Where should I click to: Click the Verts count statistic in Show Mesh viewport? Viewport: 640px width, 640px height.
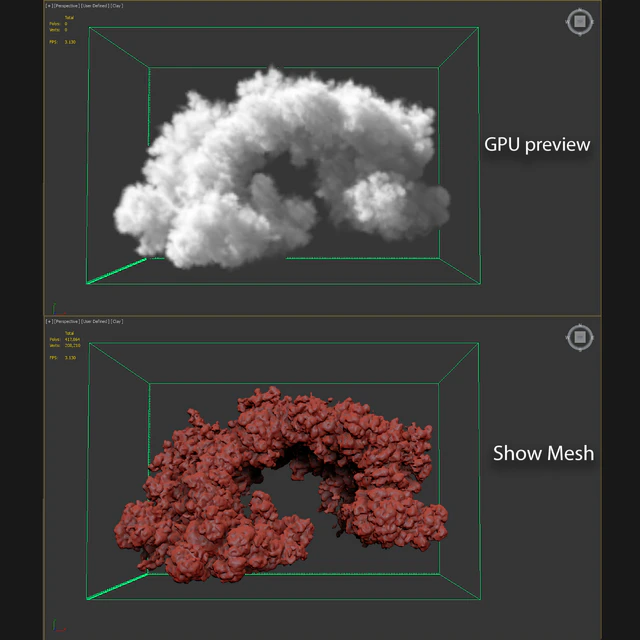coord(64,345)
